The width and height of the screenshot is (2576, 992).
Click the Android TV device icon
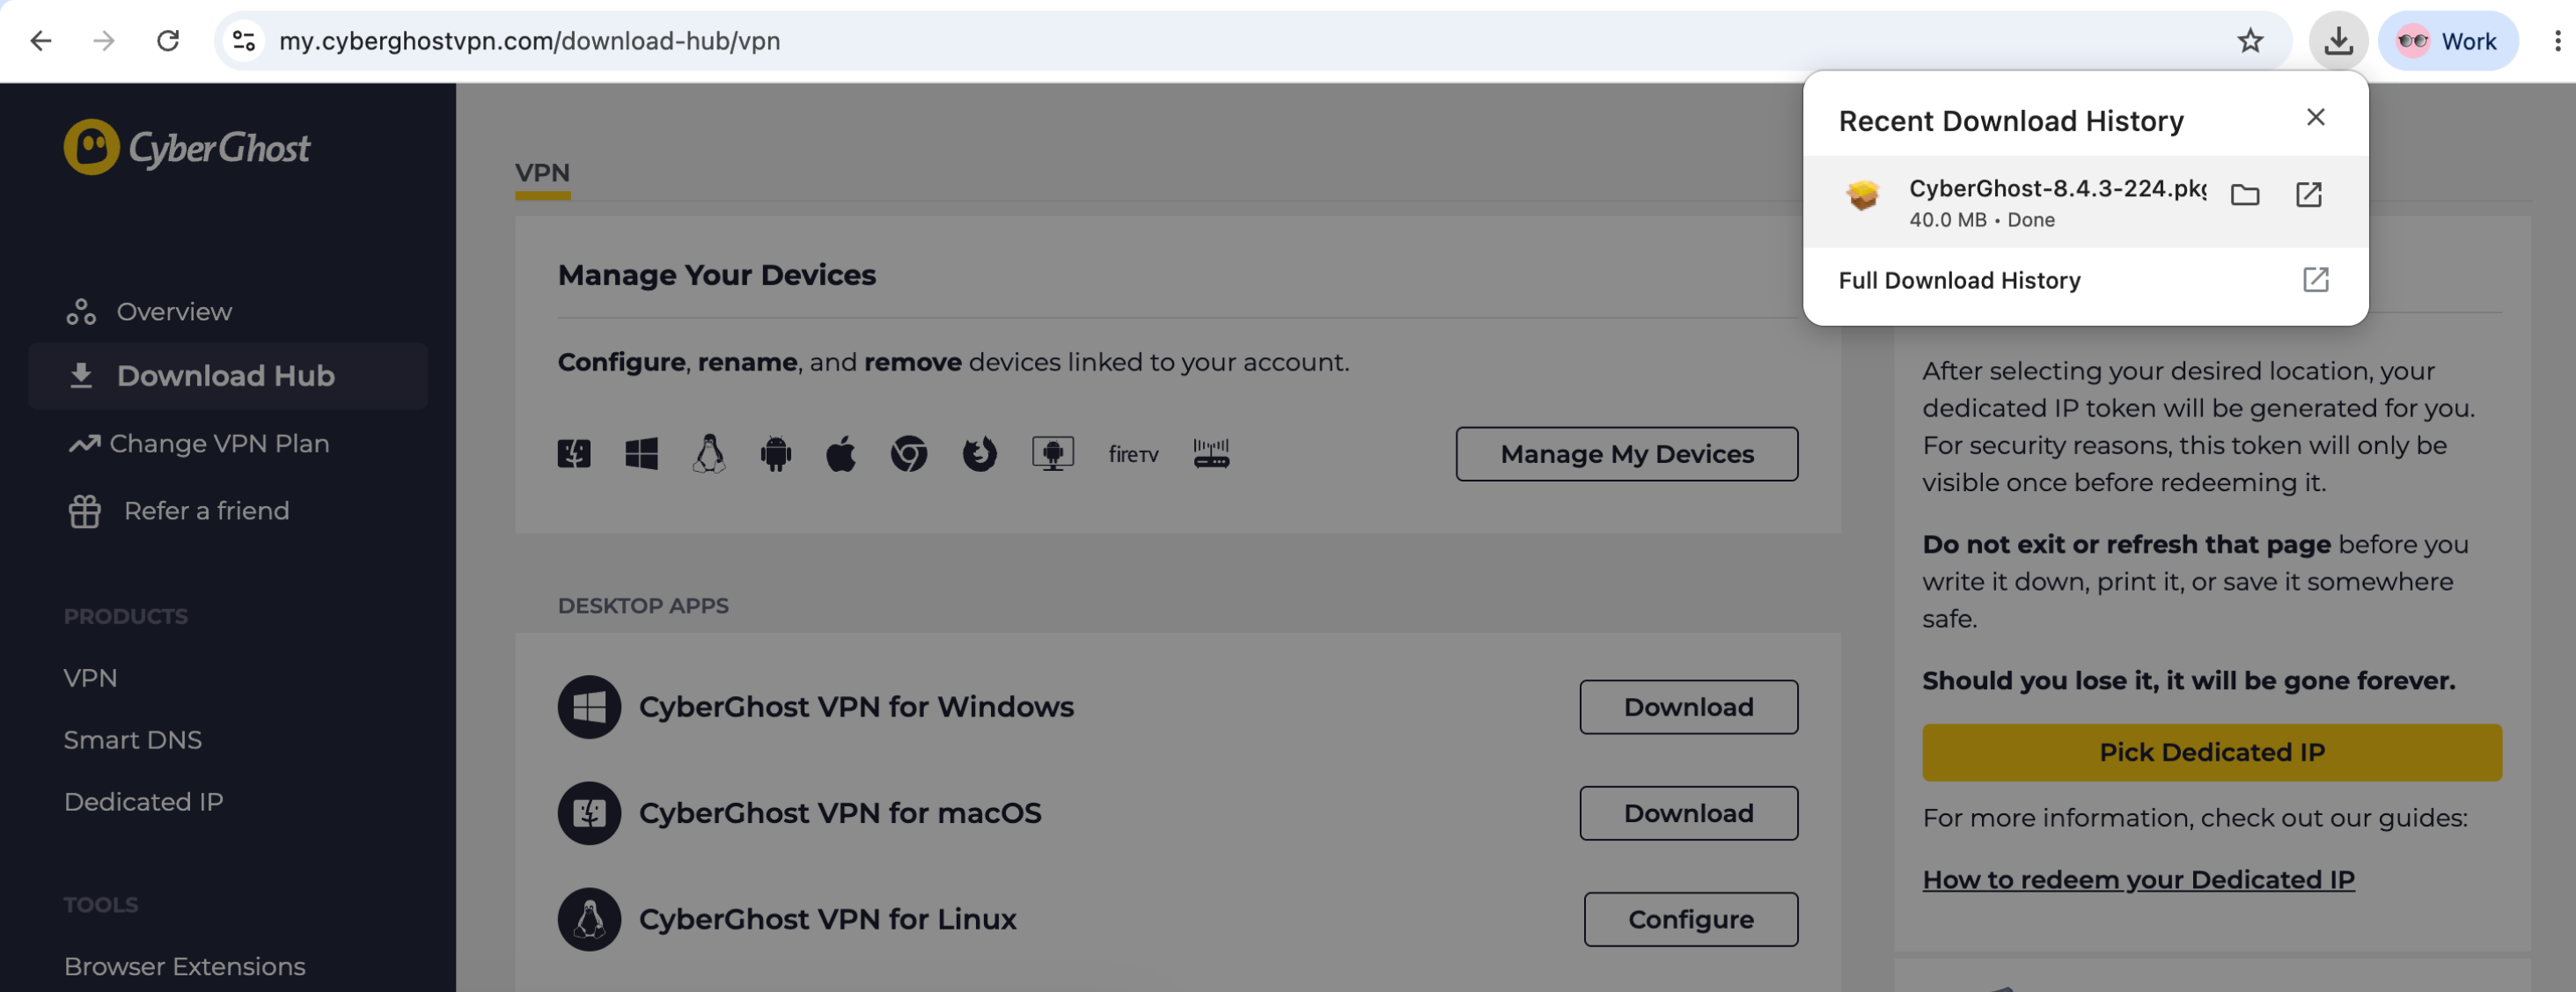point(1053,454)
